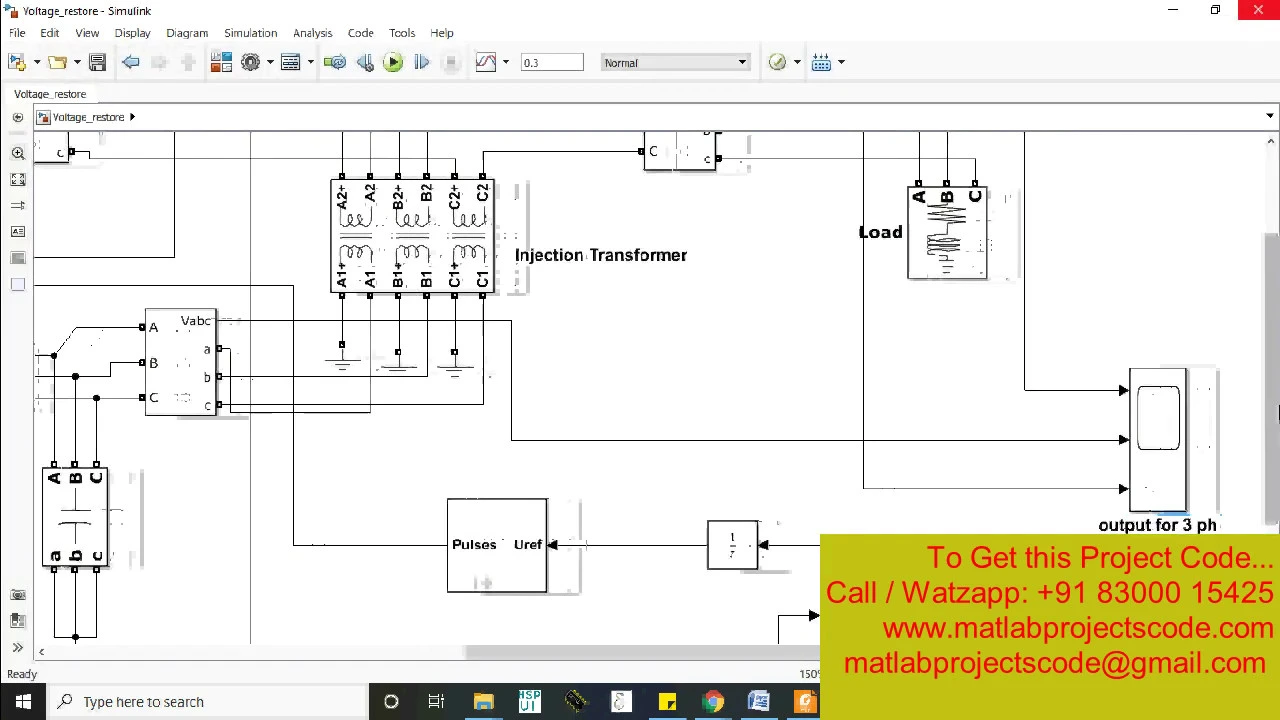1280x720 pixels.
Task: Open Model Configuration Parameters gear icon
Action: (250, 63)
